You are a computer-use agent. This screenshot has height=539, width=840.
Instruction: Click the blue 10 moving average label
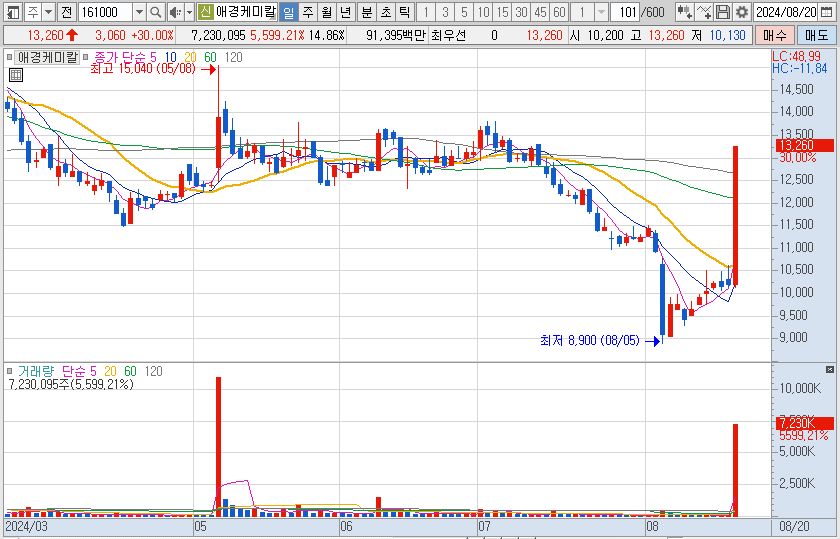coord(170,57)
